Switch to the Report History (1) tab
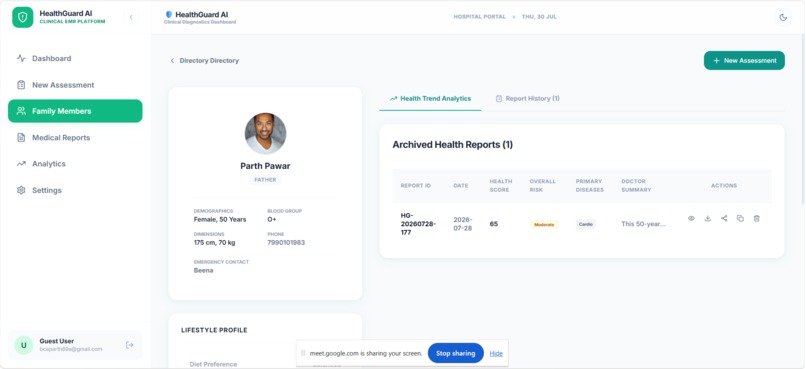806x369 pixels. coord(527,98)
